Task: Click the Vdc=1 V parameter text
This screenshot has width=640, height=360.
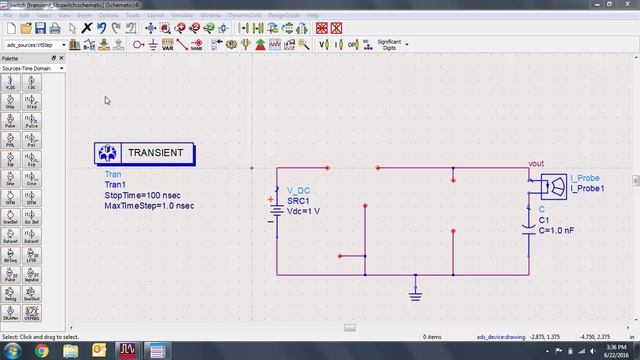Action: click(303, 211)
